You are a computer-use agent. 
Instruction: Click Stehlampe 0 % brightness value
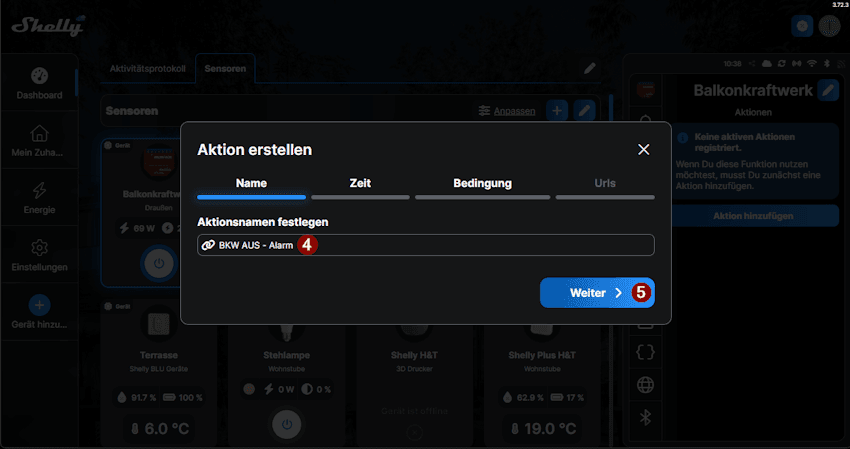(316, 389)
